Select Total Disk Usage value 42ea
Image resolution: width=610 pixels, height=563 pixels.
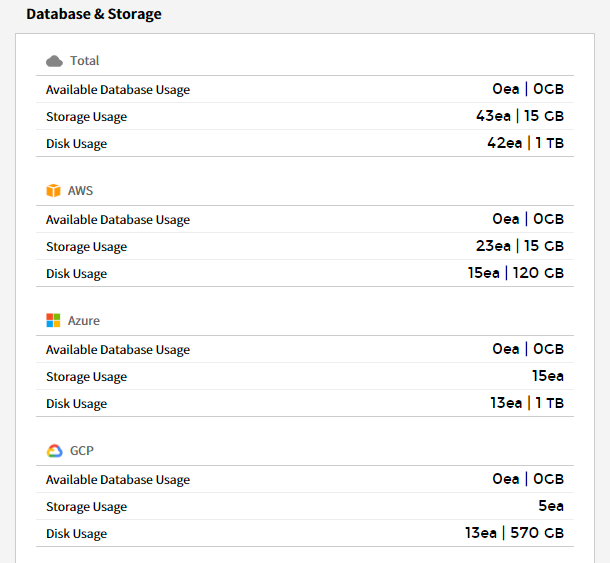tap(504, 144)
